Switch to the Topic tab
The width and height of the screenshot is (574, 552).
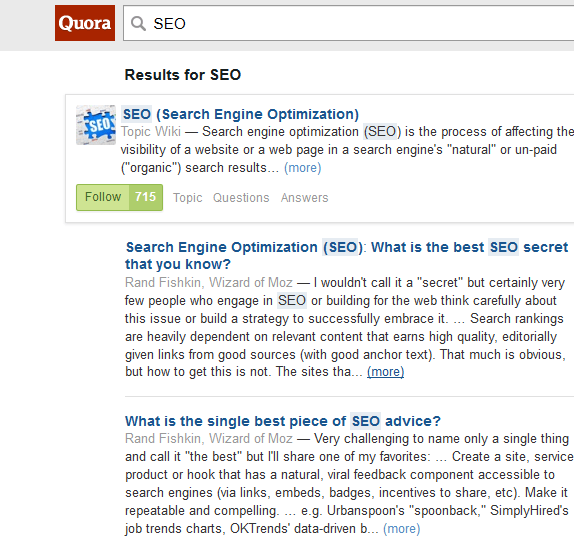click(187, 198)
